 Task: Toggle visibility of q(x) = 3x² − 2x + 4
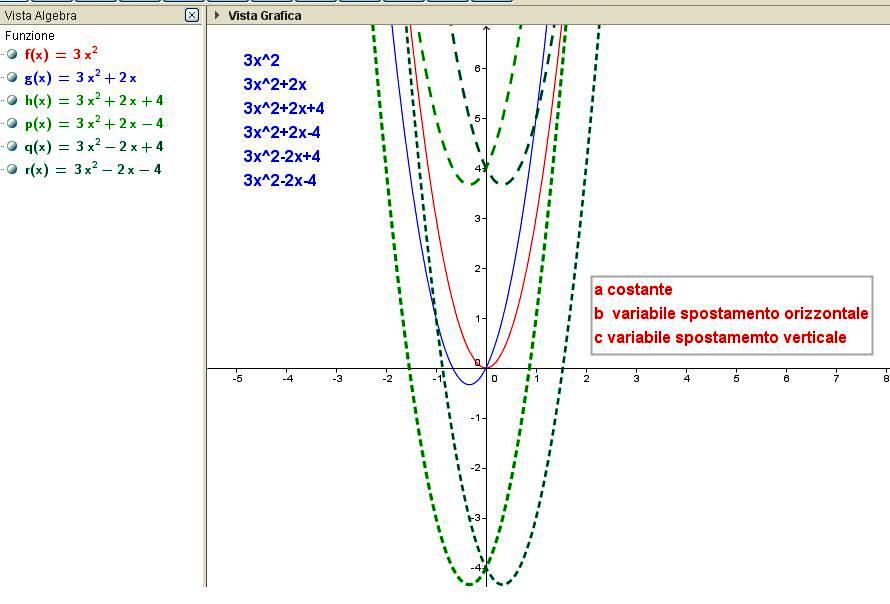pos(12,146)
